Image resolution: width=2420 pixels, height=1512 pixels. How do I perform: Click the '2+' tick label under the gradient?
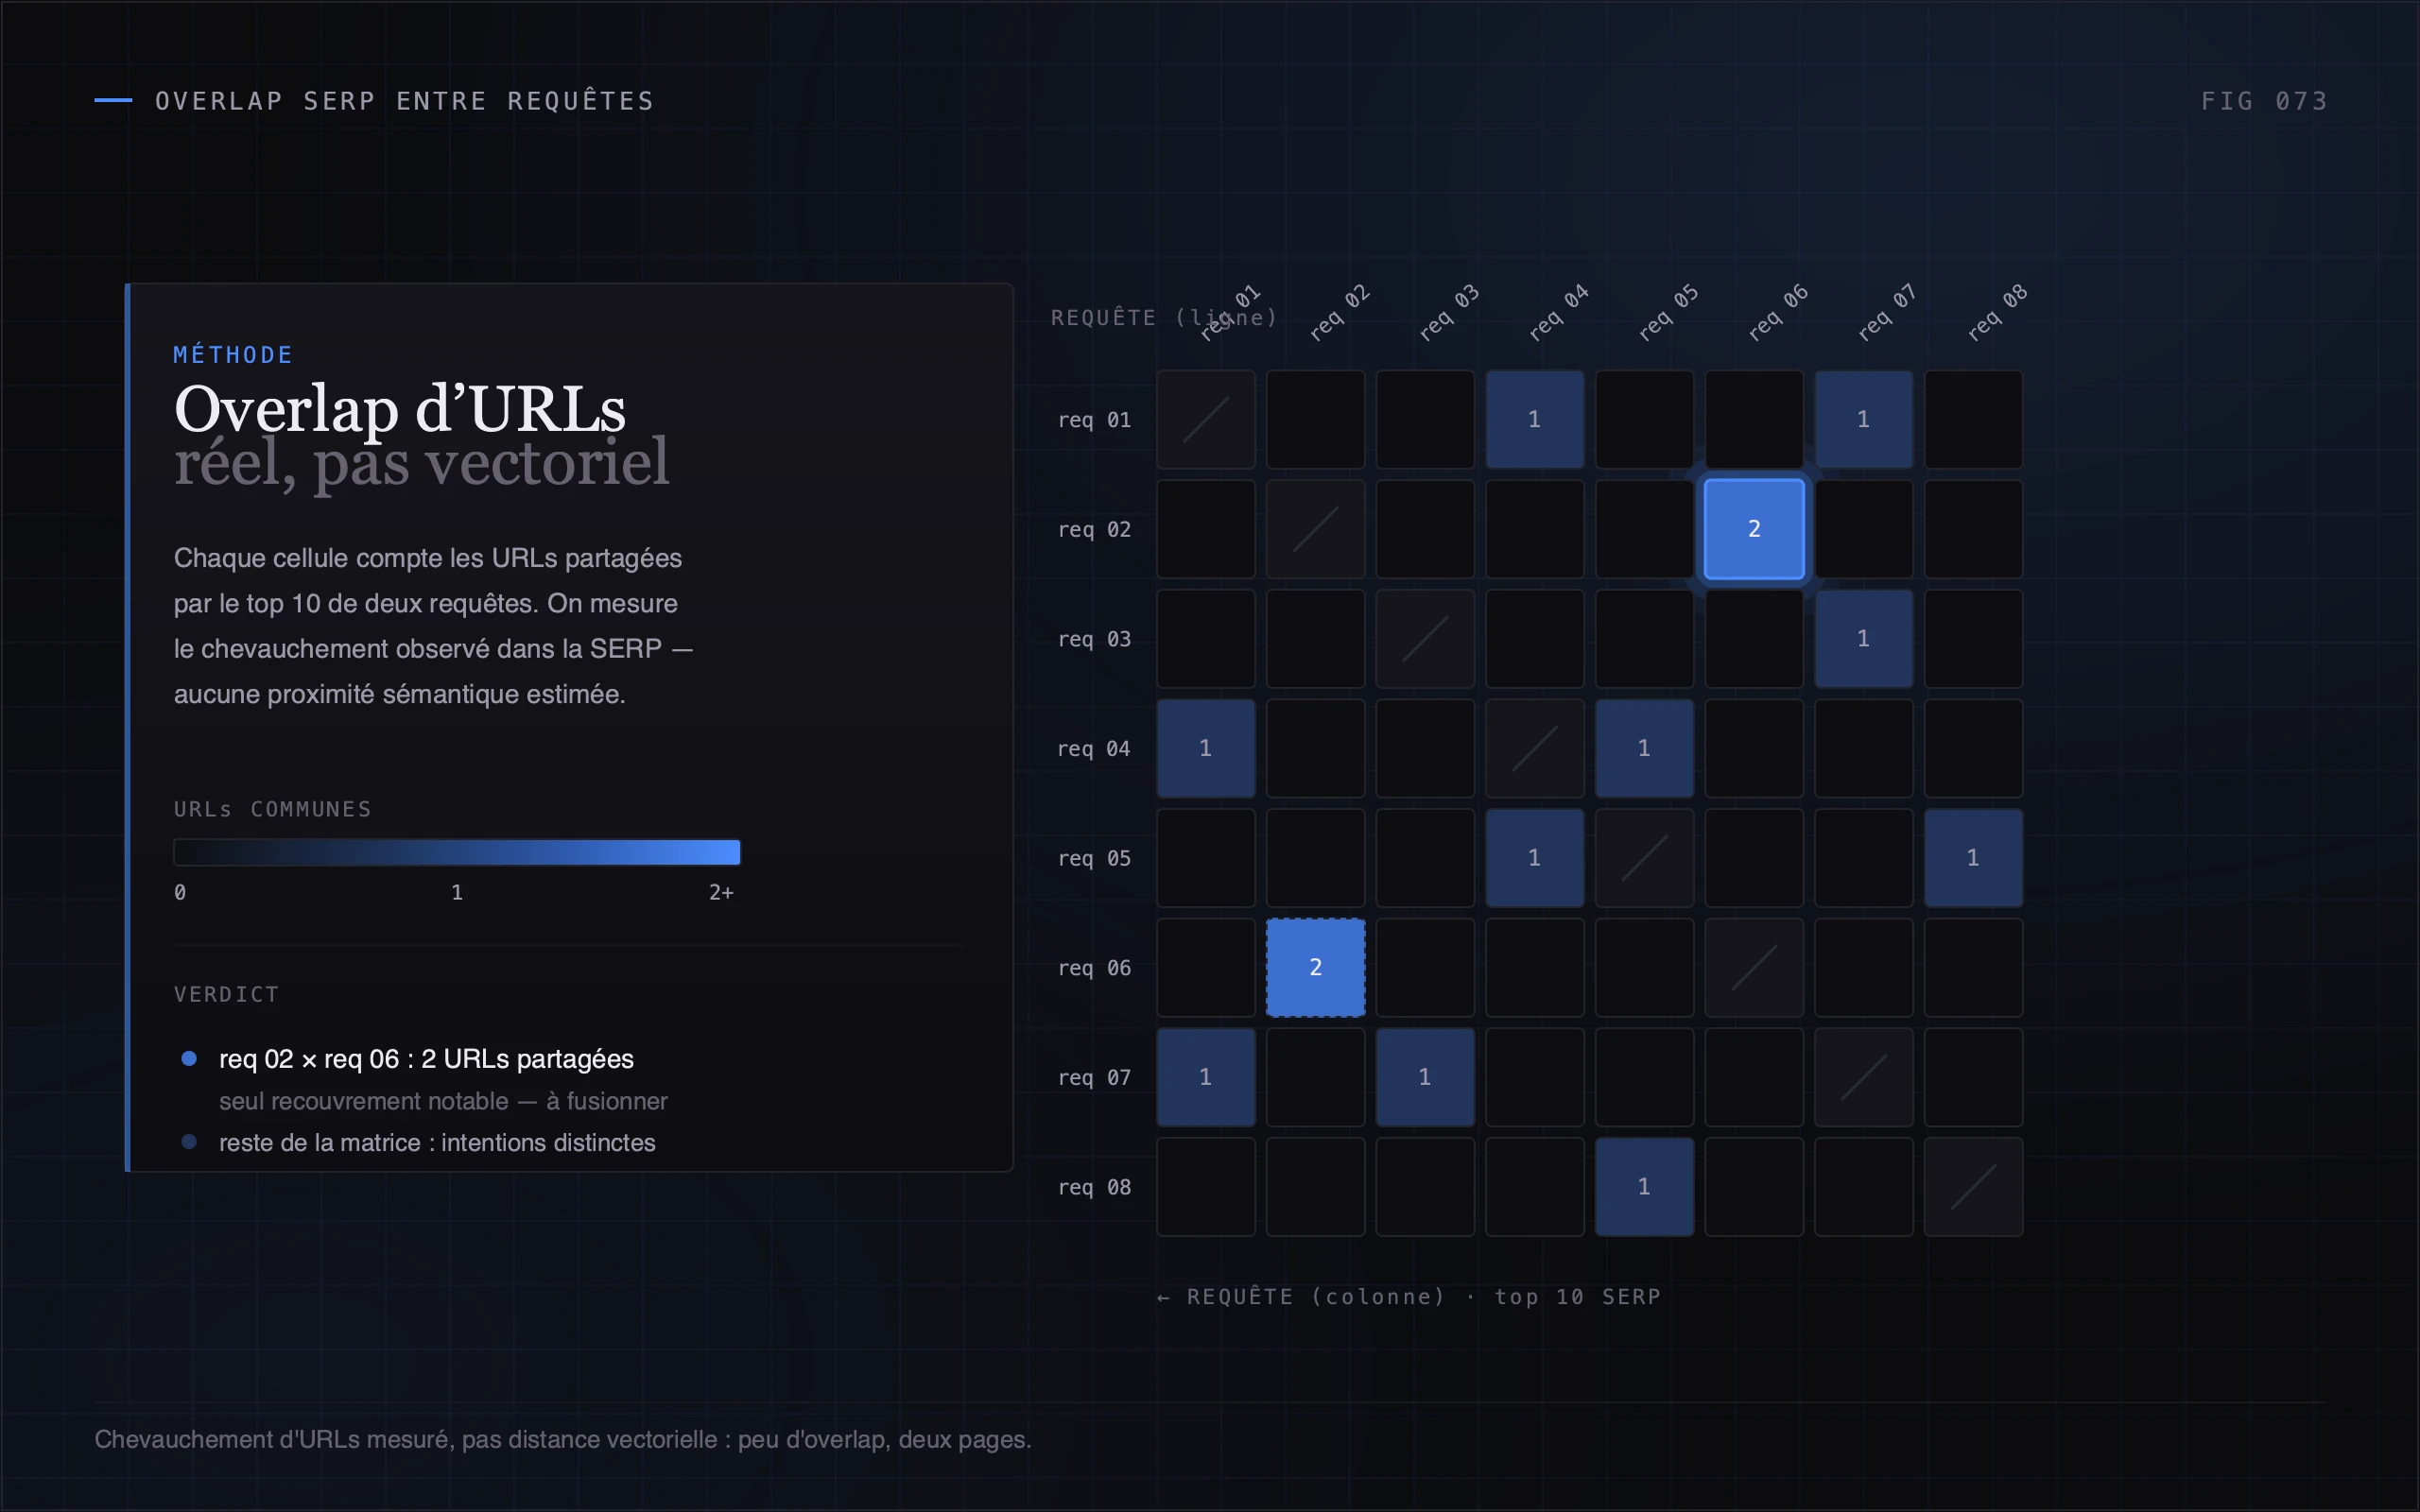(x=721, y=892)
